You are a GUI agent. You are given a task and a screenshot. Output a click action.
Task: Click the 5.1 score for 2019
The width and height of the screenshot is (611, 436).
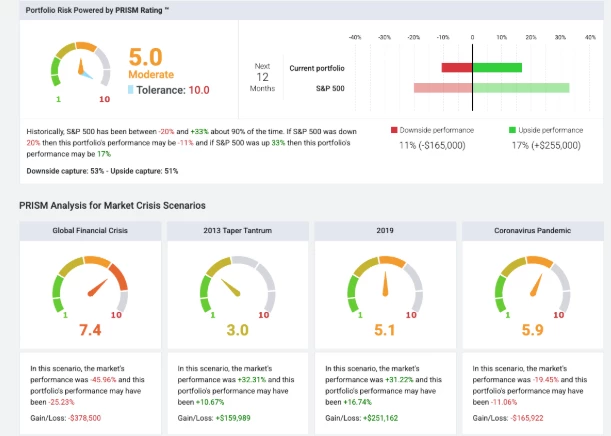coord(385,330)
